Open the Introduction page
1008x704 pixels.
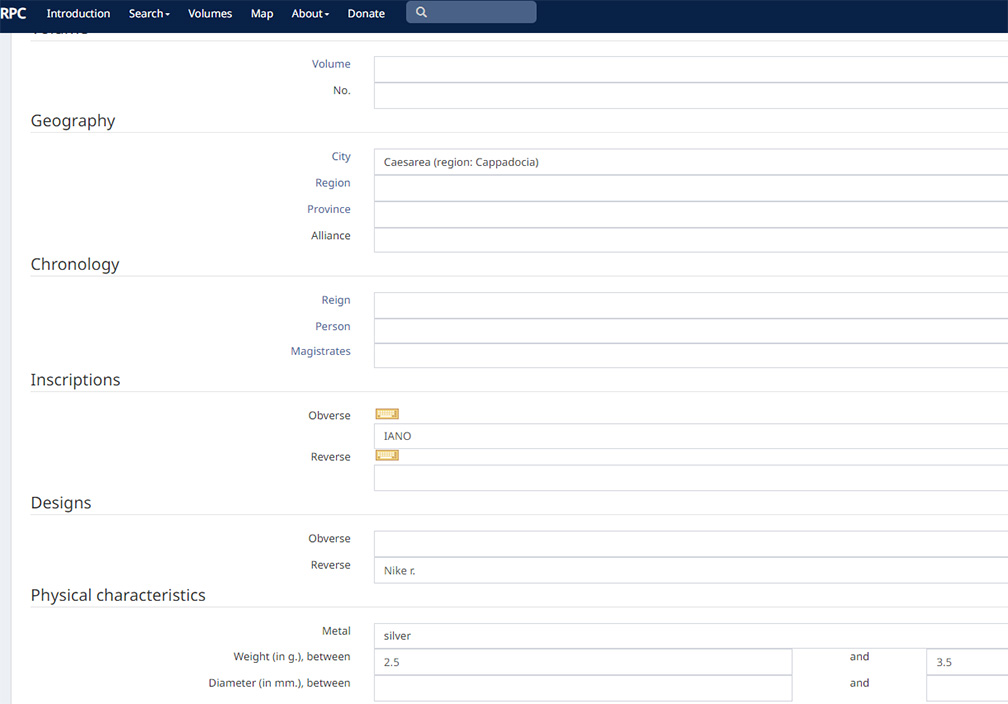(x=78, y=14)
